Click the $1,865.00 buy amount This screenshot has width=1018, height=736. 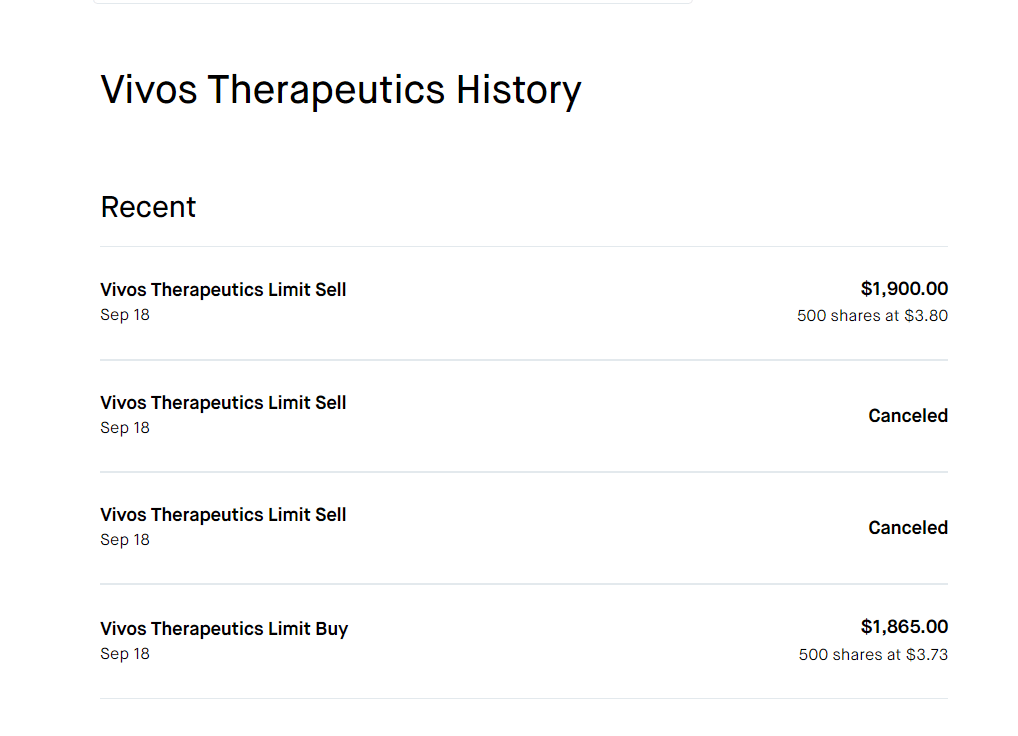(x=904, y=627)
